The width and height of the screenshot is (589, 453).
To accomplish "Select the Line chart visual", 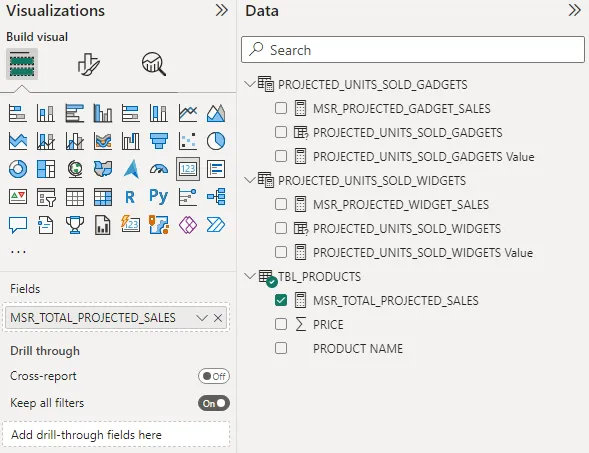I will point(188,113).
